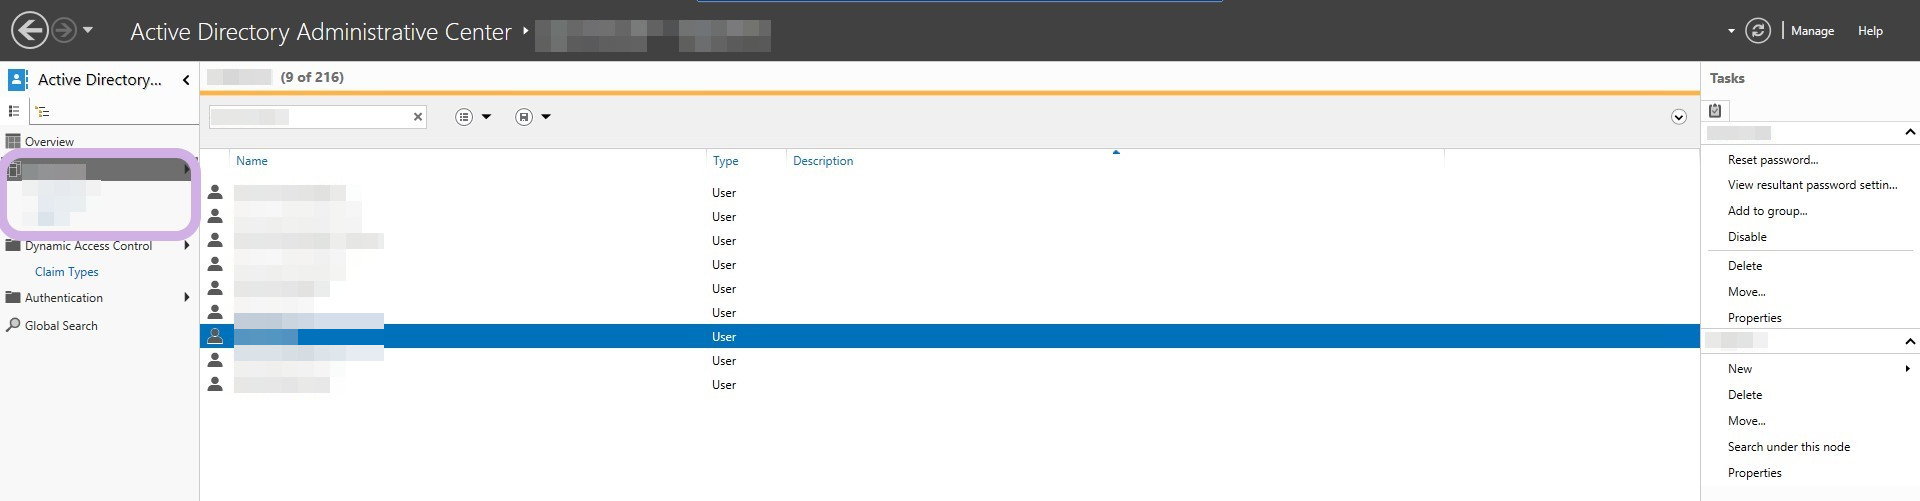Viewport: 1920px width, 501px height.
Task: Choose Search under this node
Action: [x=1788, y=447]
